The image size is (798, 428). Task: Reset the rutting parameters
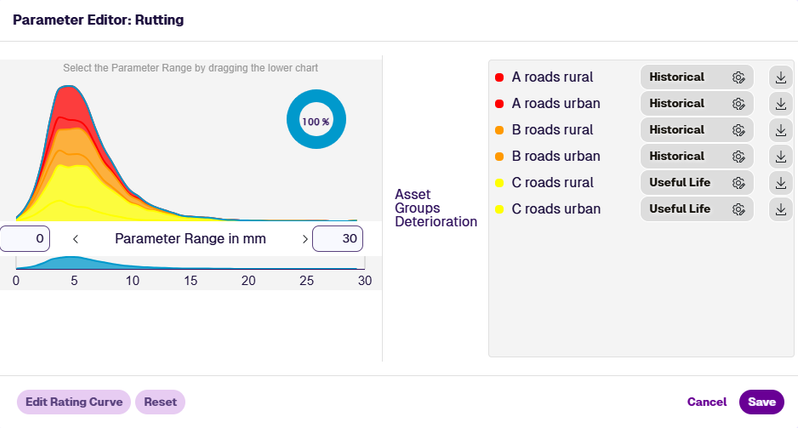[160, 402]
